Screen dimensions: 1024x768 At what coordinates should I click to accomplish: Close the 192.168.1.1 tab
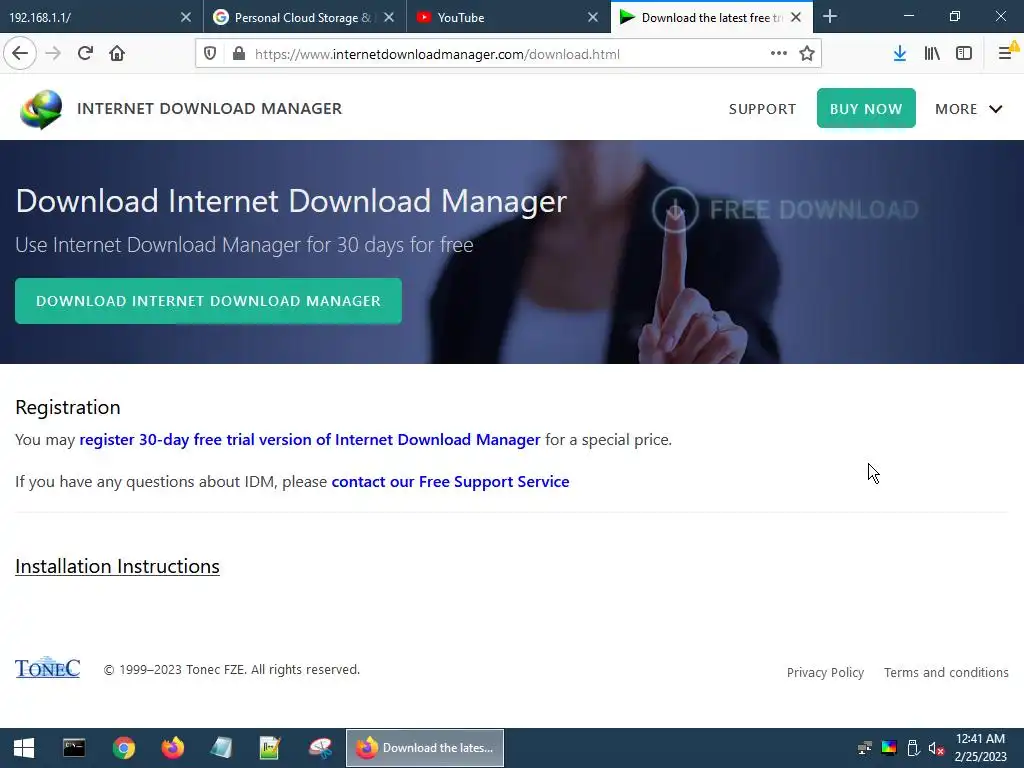(x=186, y=17)
